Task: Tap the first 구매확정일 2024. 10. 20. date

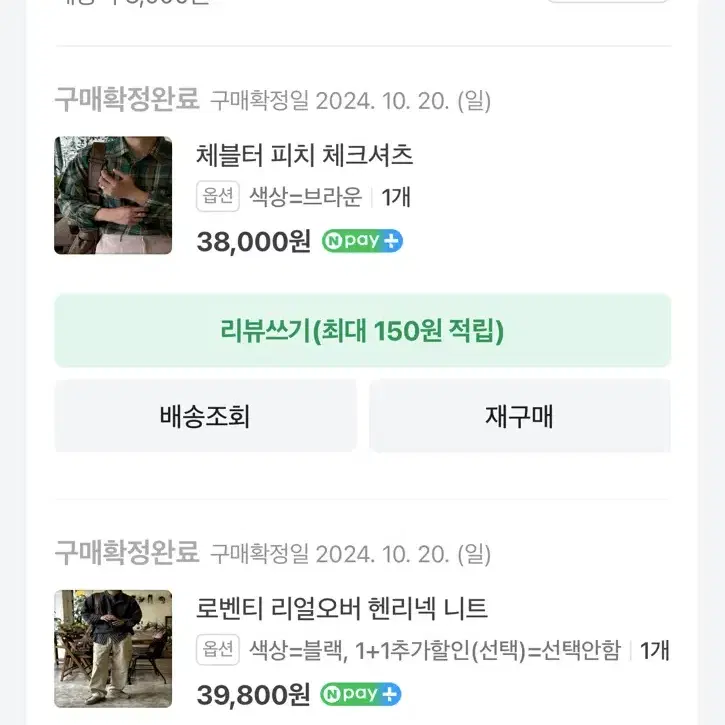Action: [350, 101]
